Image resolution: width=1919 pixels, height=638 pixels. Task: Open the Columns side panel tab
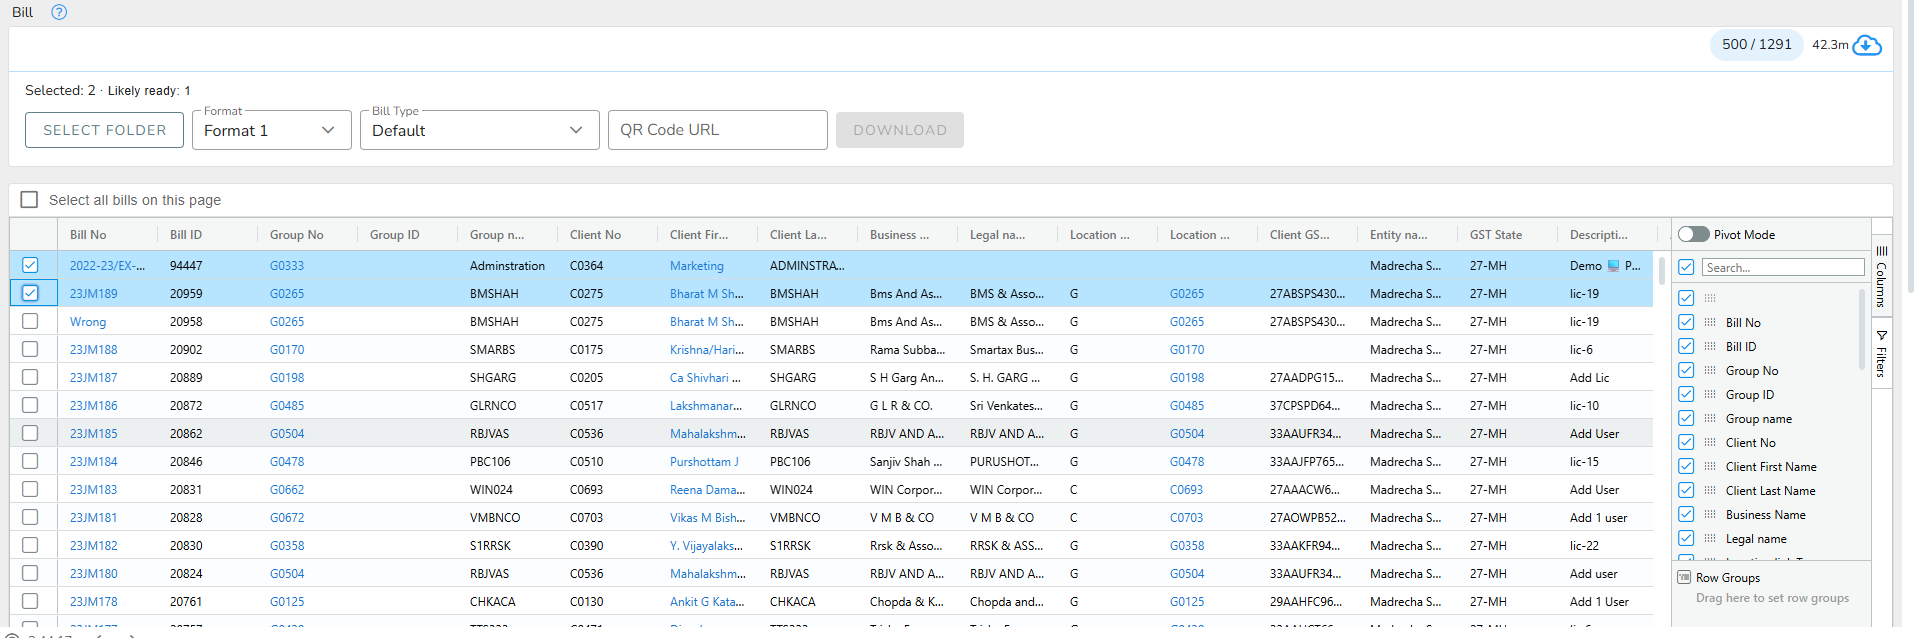pos(1881,276)
